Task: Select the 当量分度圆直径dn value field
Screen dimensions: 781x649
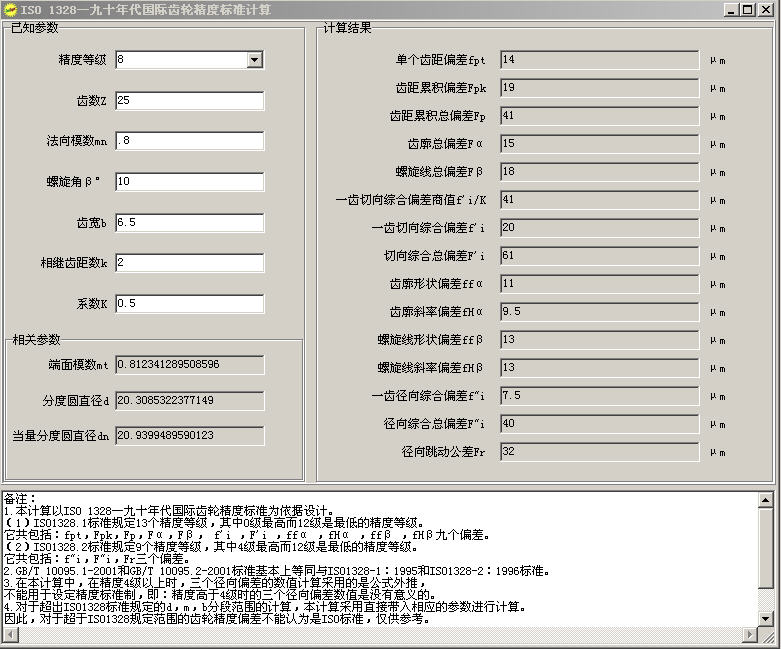Action: 190,436
